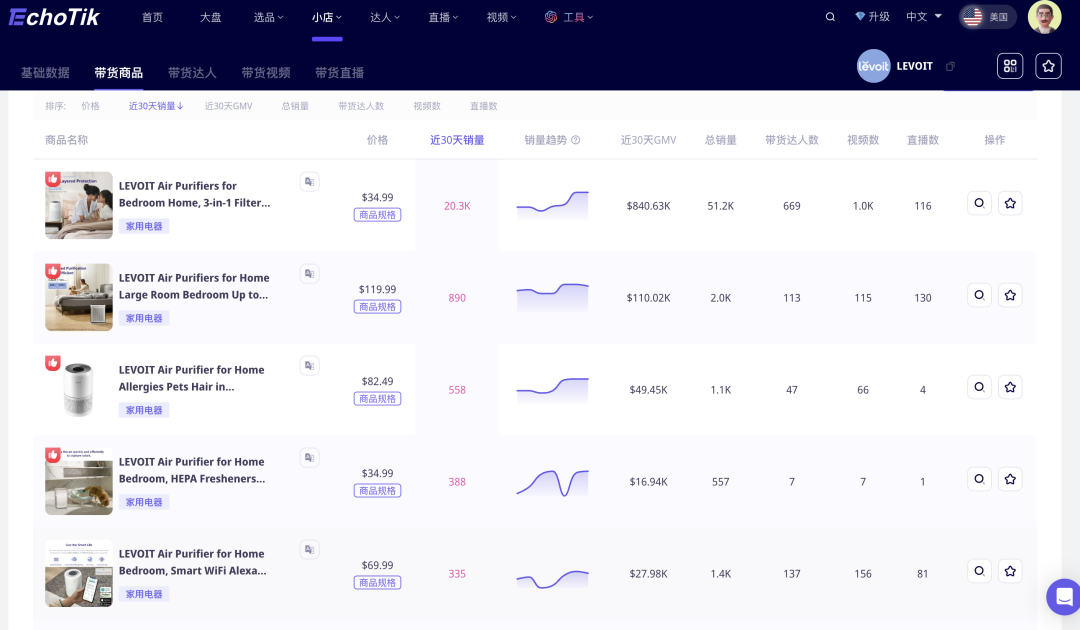This screenshot has height=630, width=1080.
Task: Expand the 达人 navigation dropdown
Action: pos(385,17)
